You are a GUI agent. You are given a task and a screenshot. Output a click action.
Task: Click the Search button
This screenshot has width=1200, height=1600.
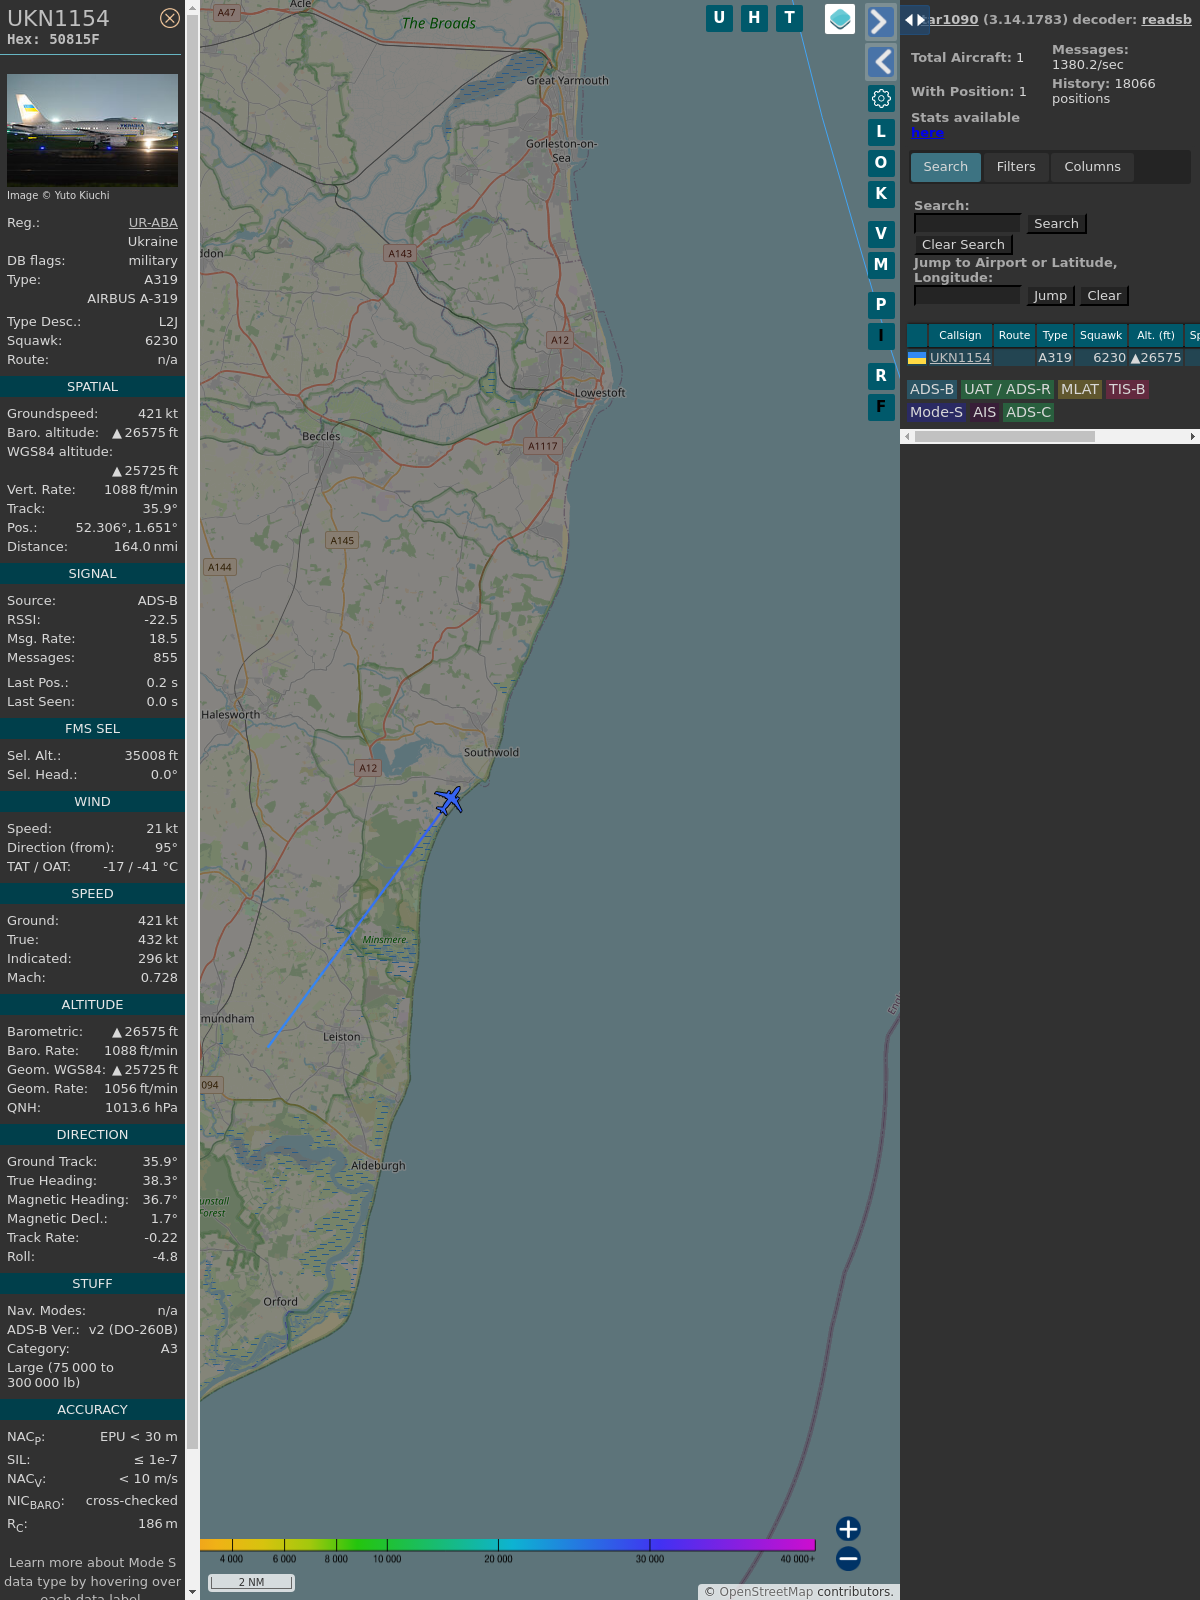tap(1056, 224)
